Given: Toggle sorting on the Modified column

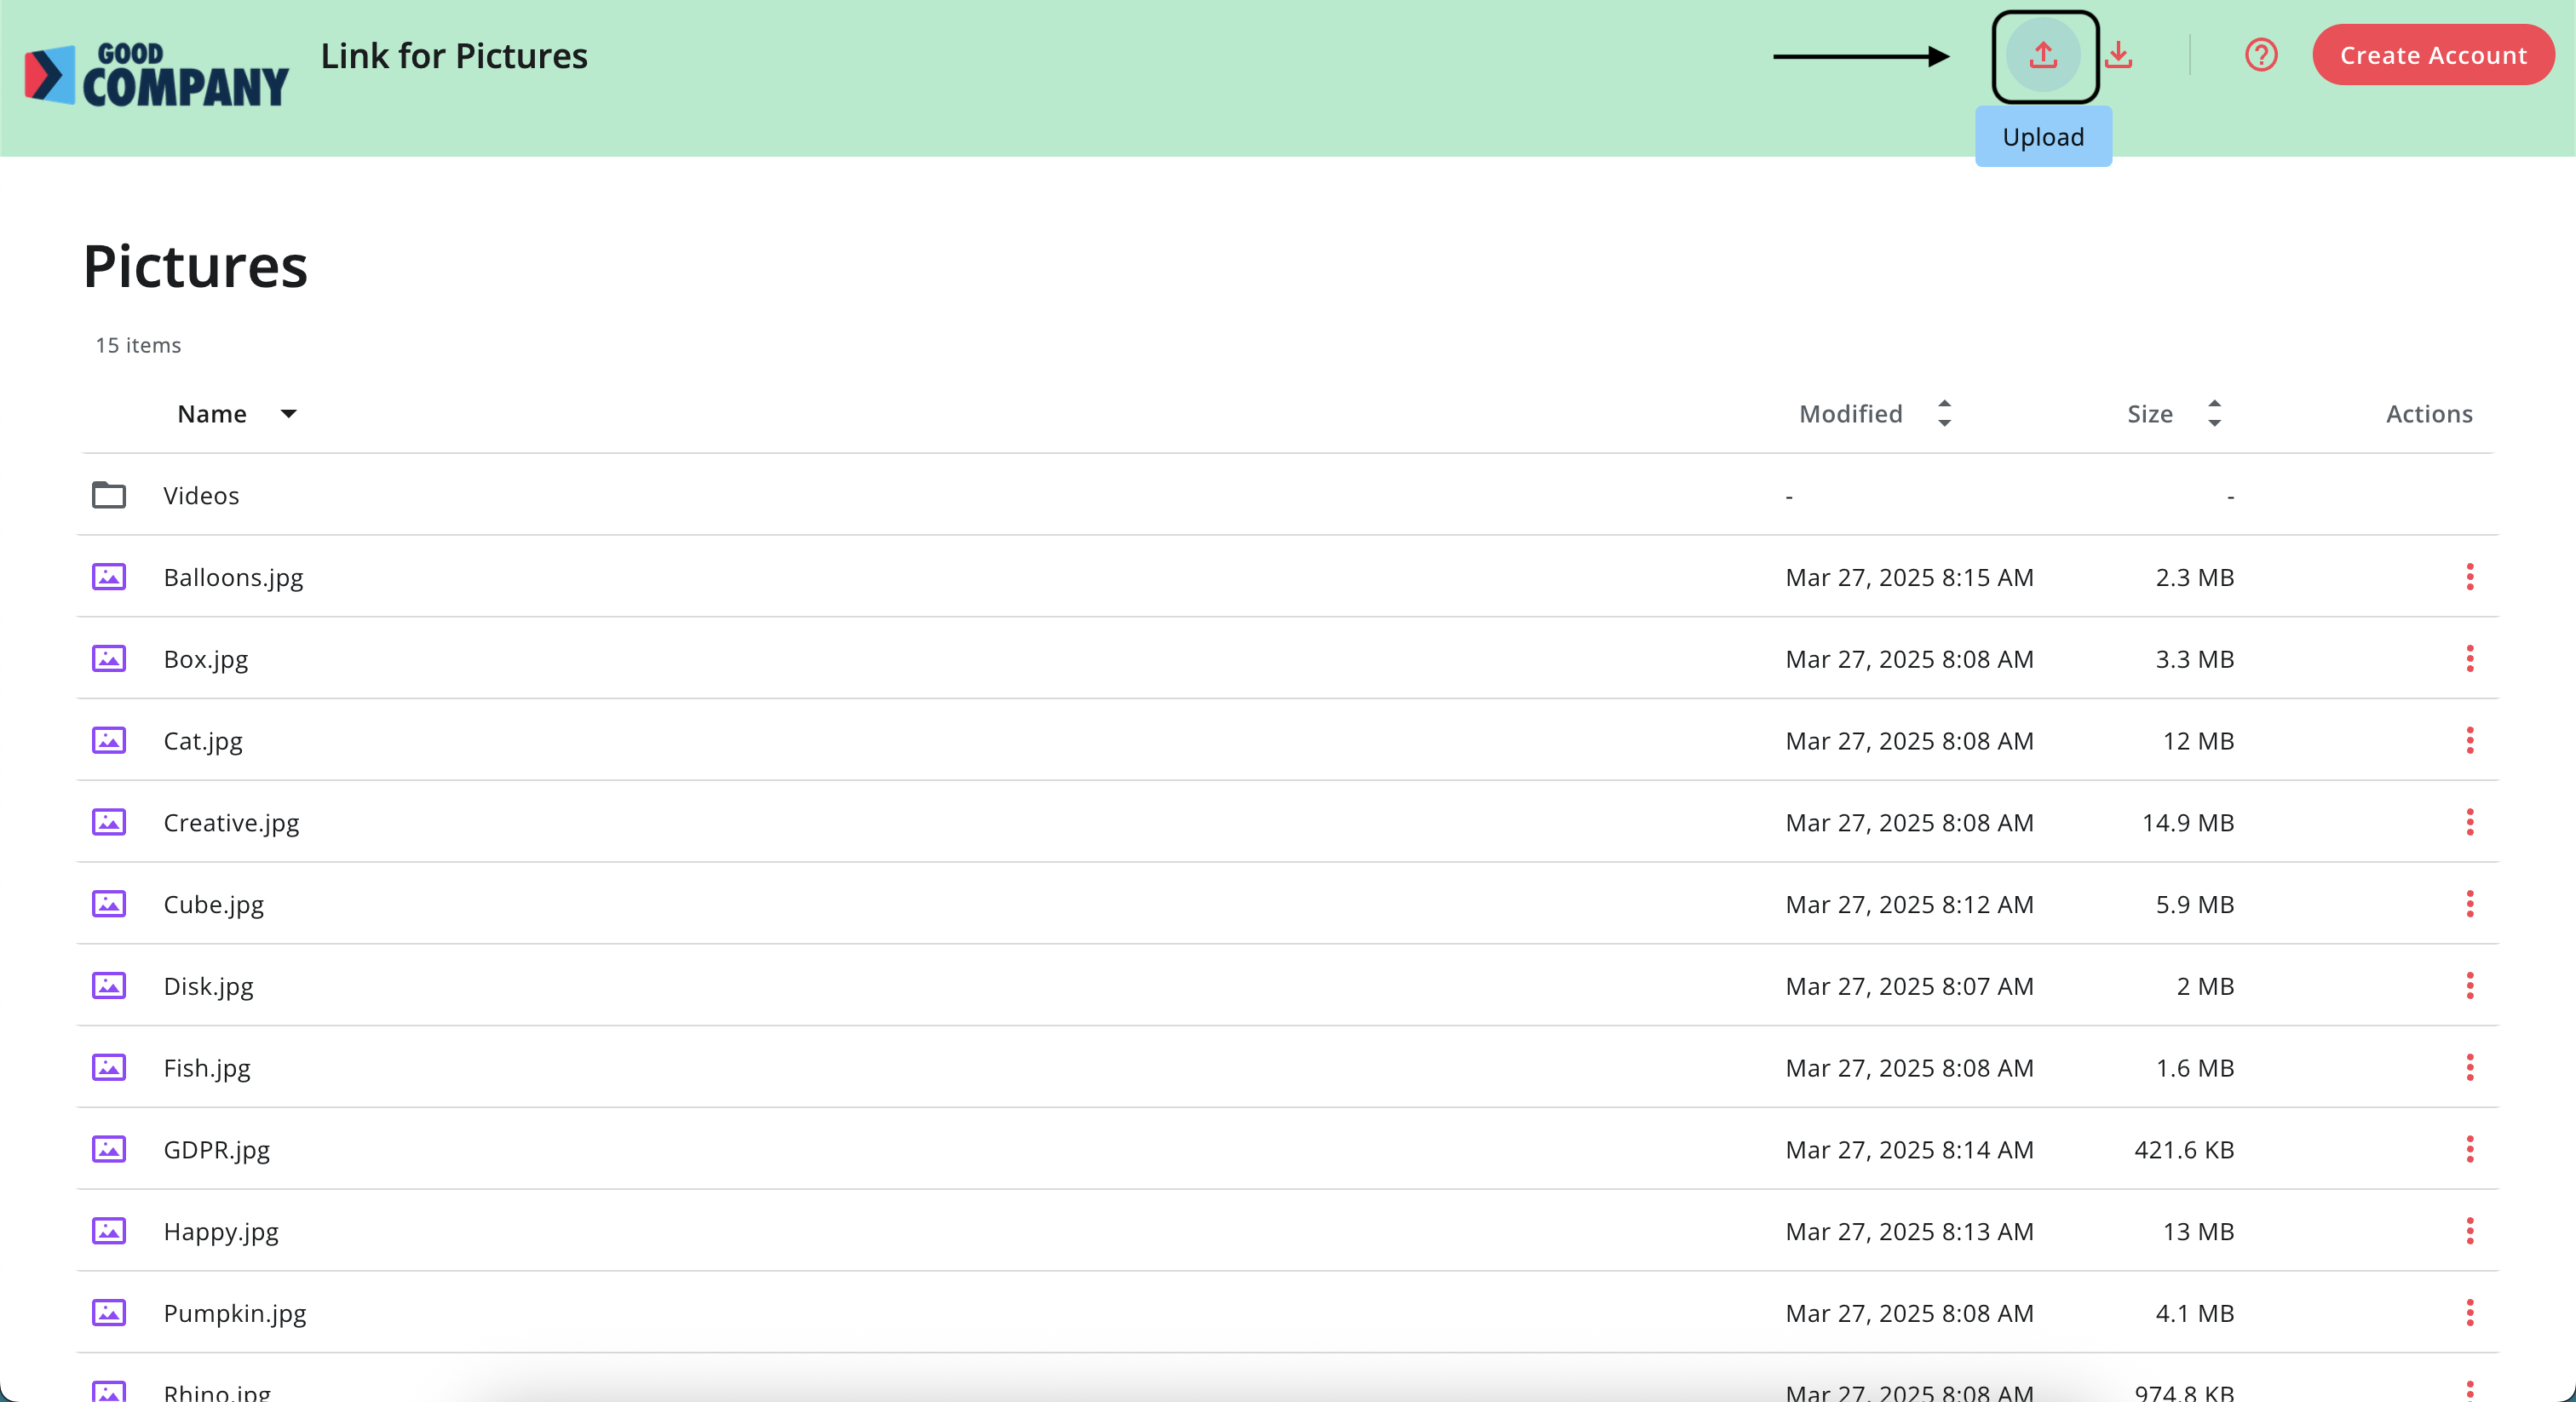Looking at the screenshot, I should [1943, 413].
